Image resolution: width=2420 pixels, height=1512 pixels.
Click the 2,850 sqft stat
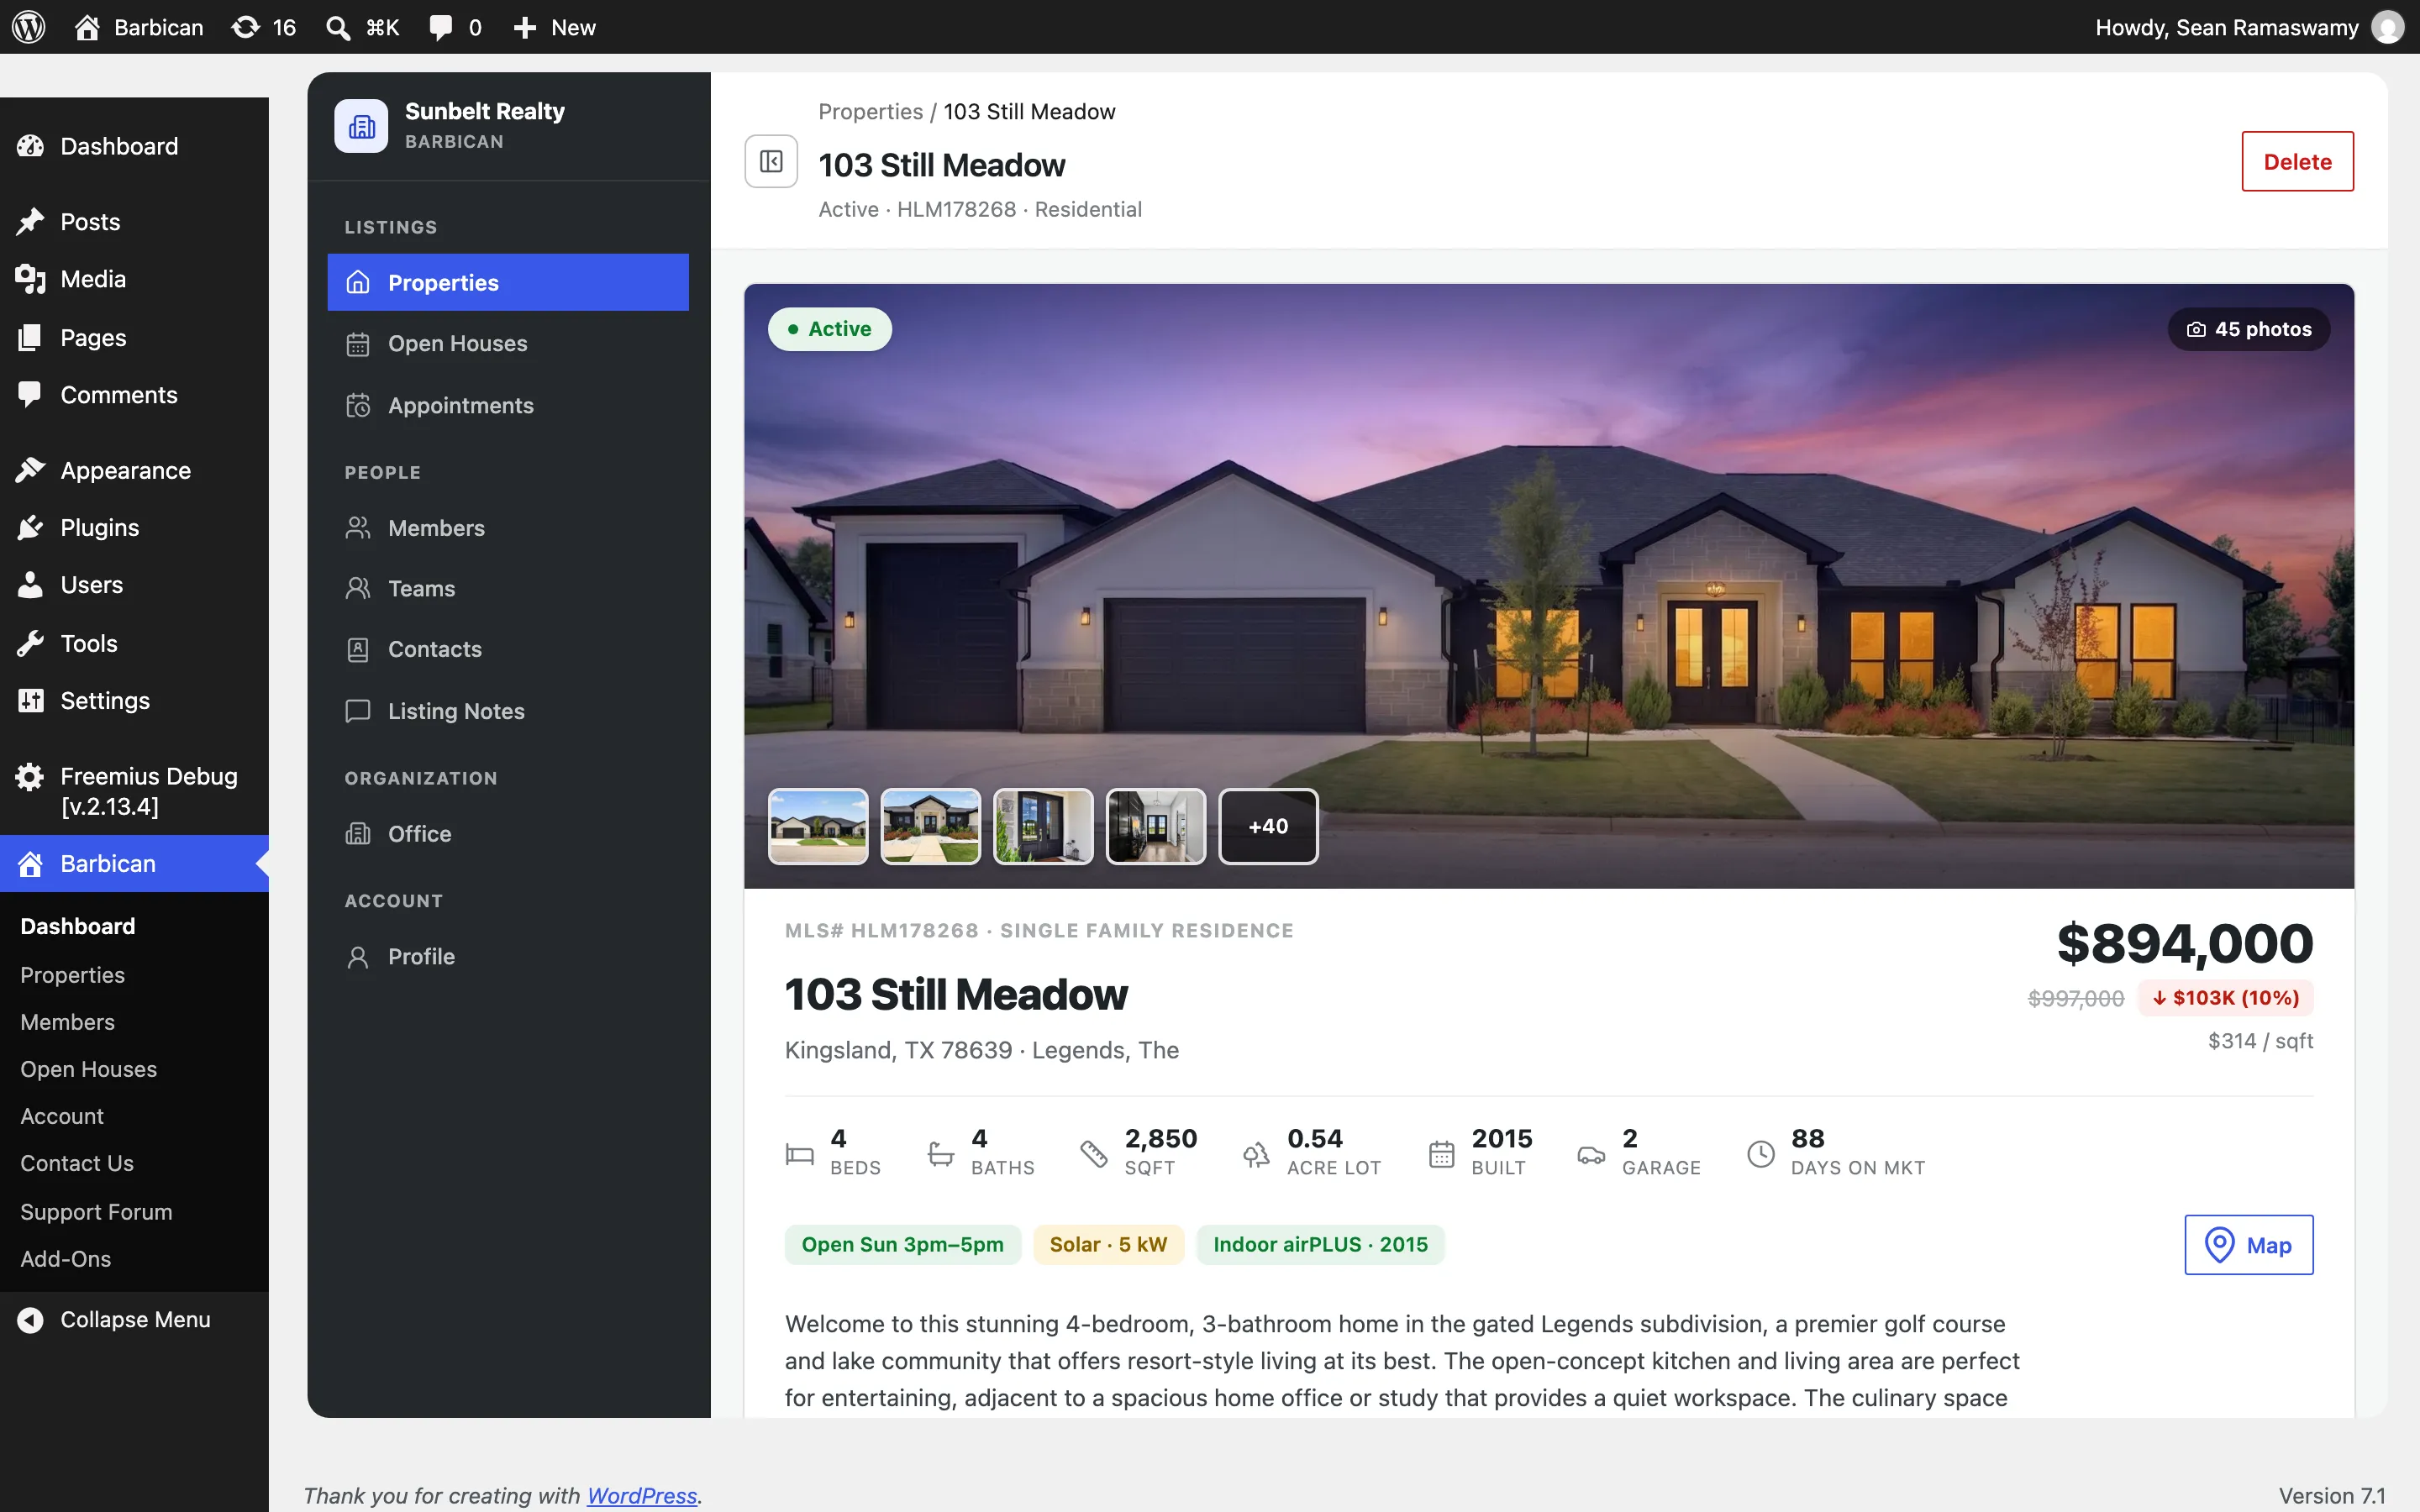(x=1139, y=1152)
